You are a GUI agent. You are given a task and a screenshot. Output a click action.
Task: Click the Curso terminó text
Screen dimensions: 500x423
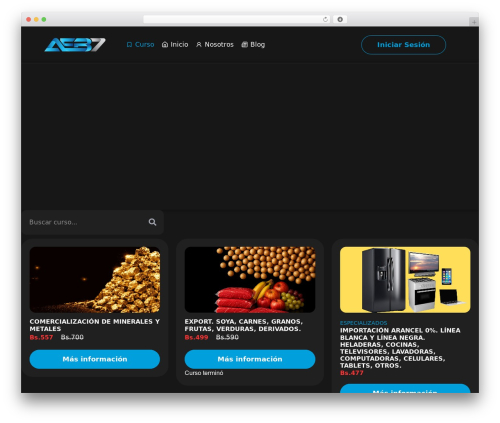coord(204,373)
